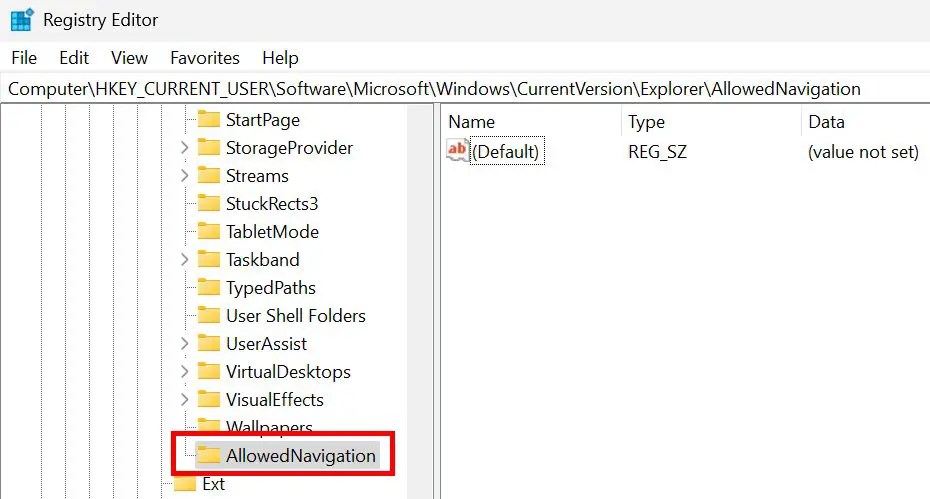
Task: Click the registry path address bar
Action: [465, 89]
